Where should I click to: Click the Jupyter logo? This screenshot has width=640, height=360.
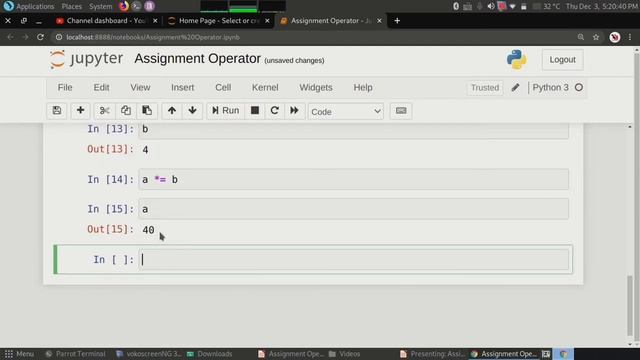pos(86,59)
